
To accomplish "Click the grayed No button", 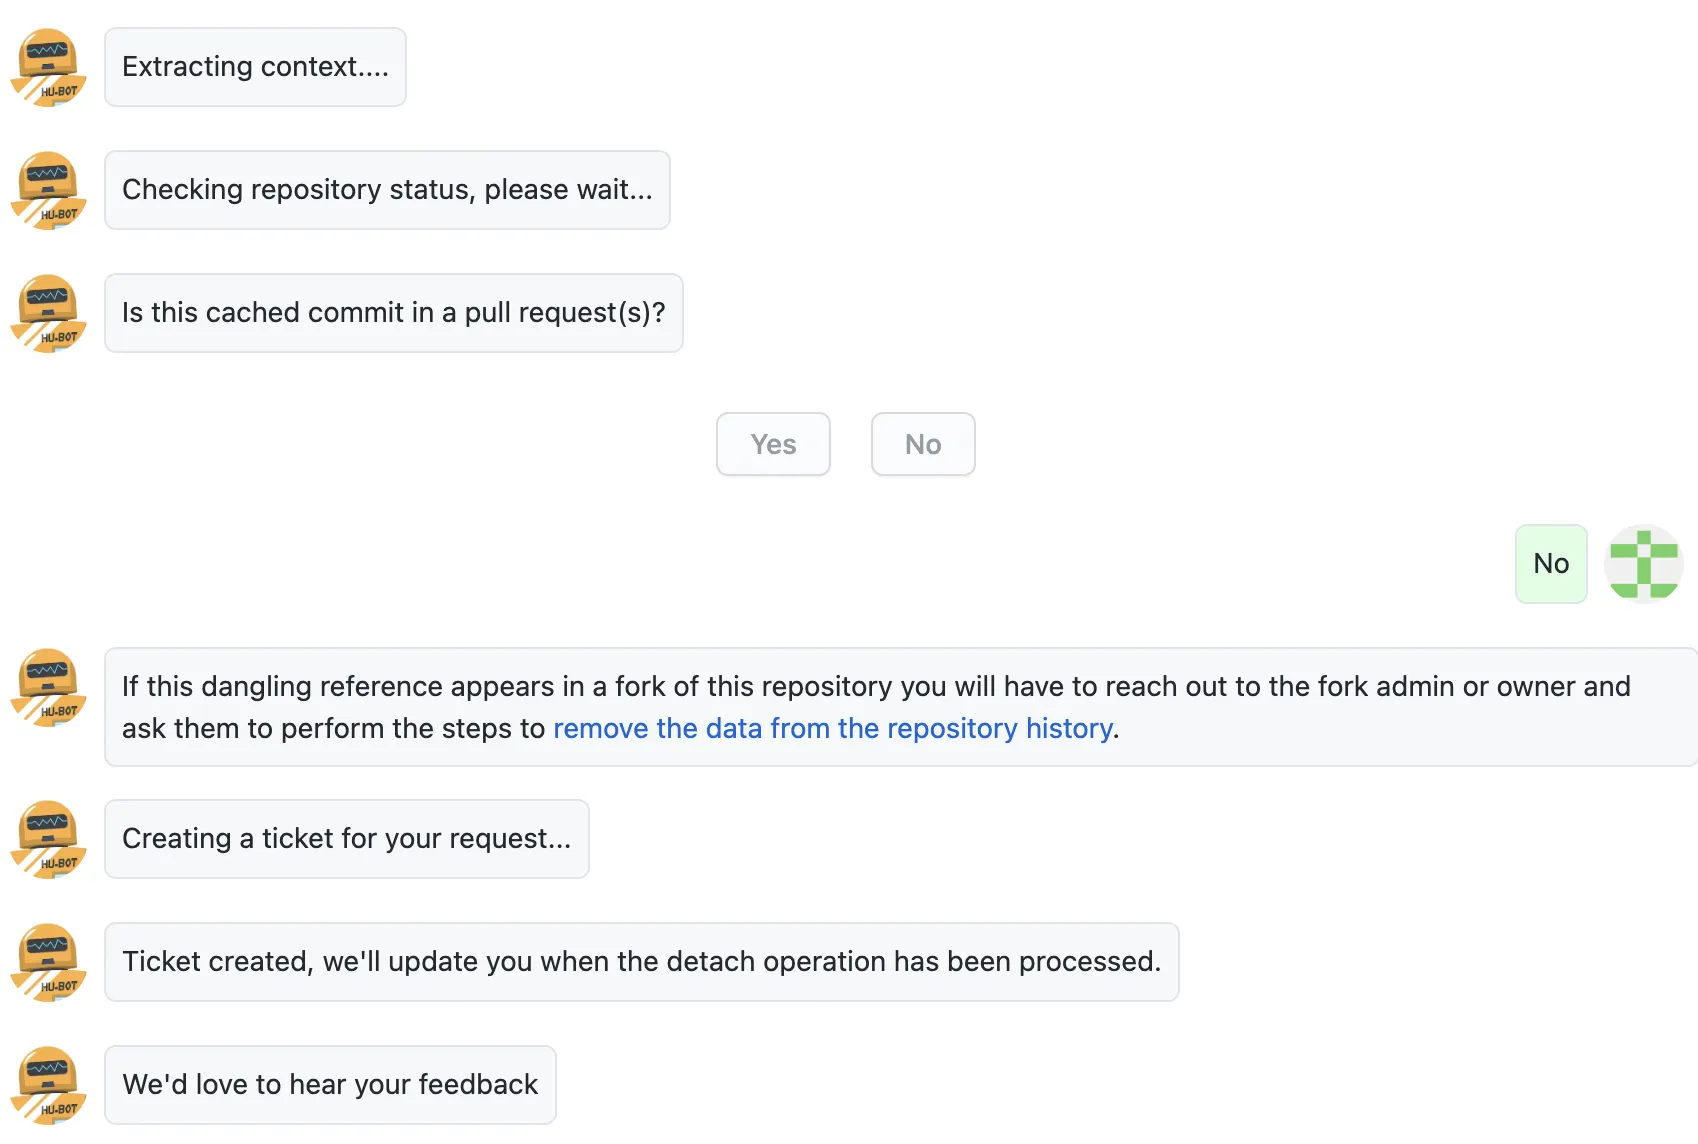I will tap(922, 444).
